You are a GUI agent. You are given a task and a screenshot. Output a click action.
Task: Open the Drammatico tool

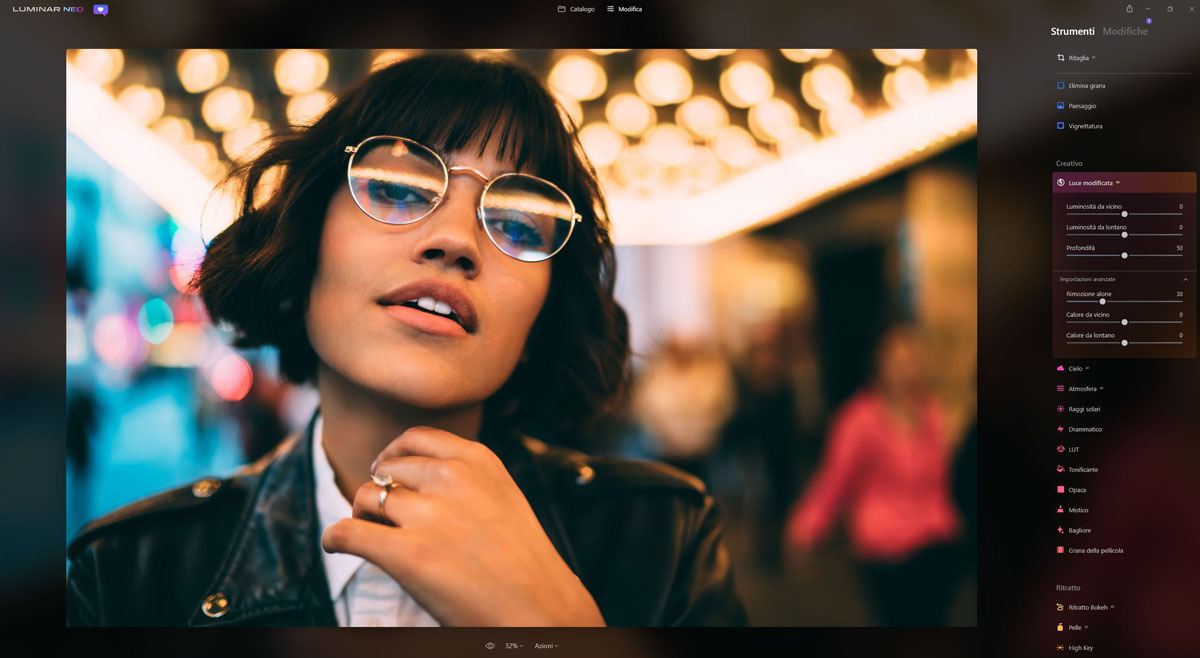(1085, 429)
